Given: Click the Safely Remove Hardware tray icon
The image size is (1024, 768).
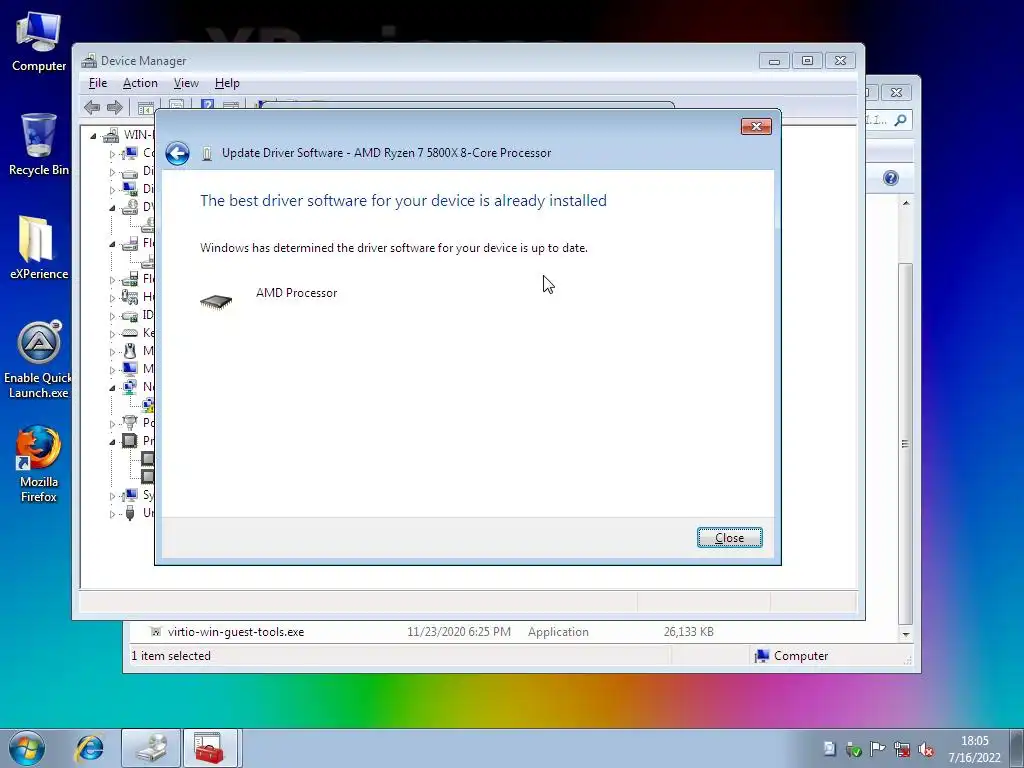Looking at the screenshot, I should tap(854, 750).
